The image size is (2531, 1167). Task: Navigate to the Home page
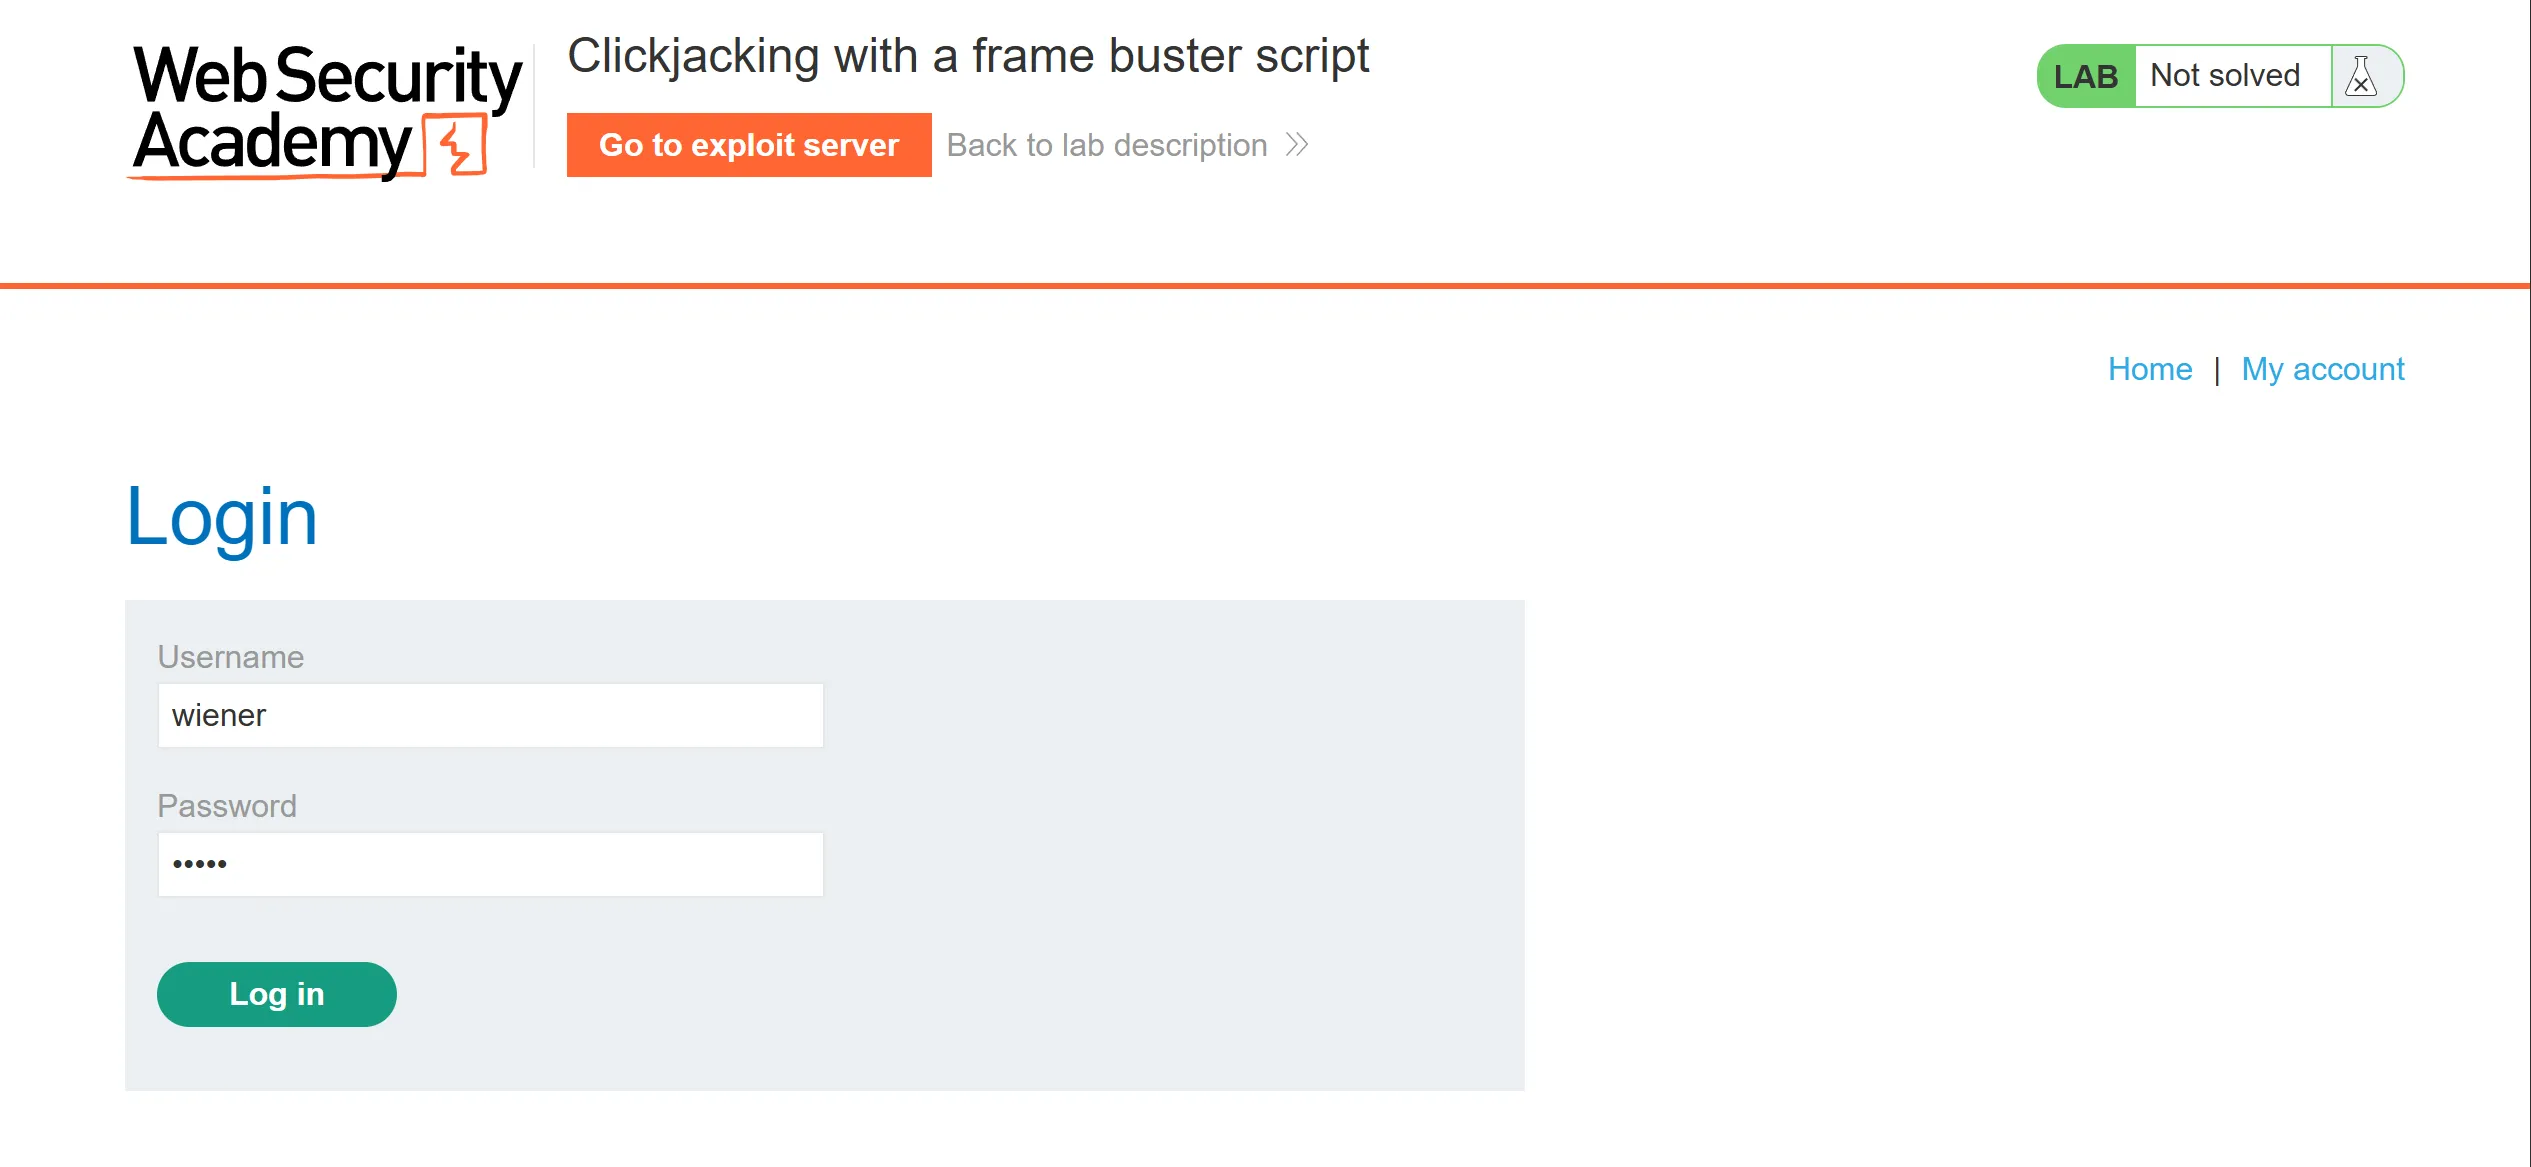click(x=2150, y=369)
